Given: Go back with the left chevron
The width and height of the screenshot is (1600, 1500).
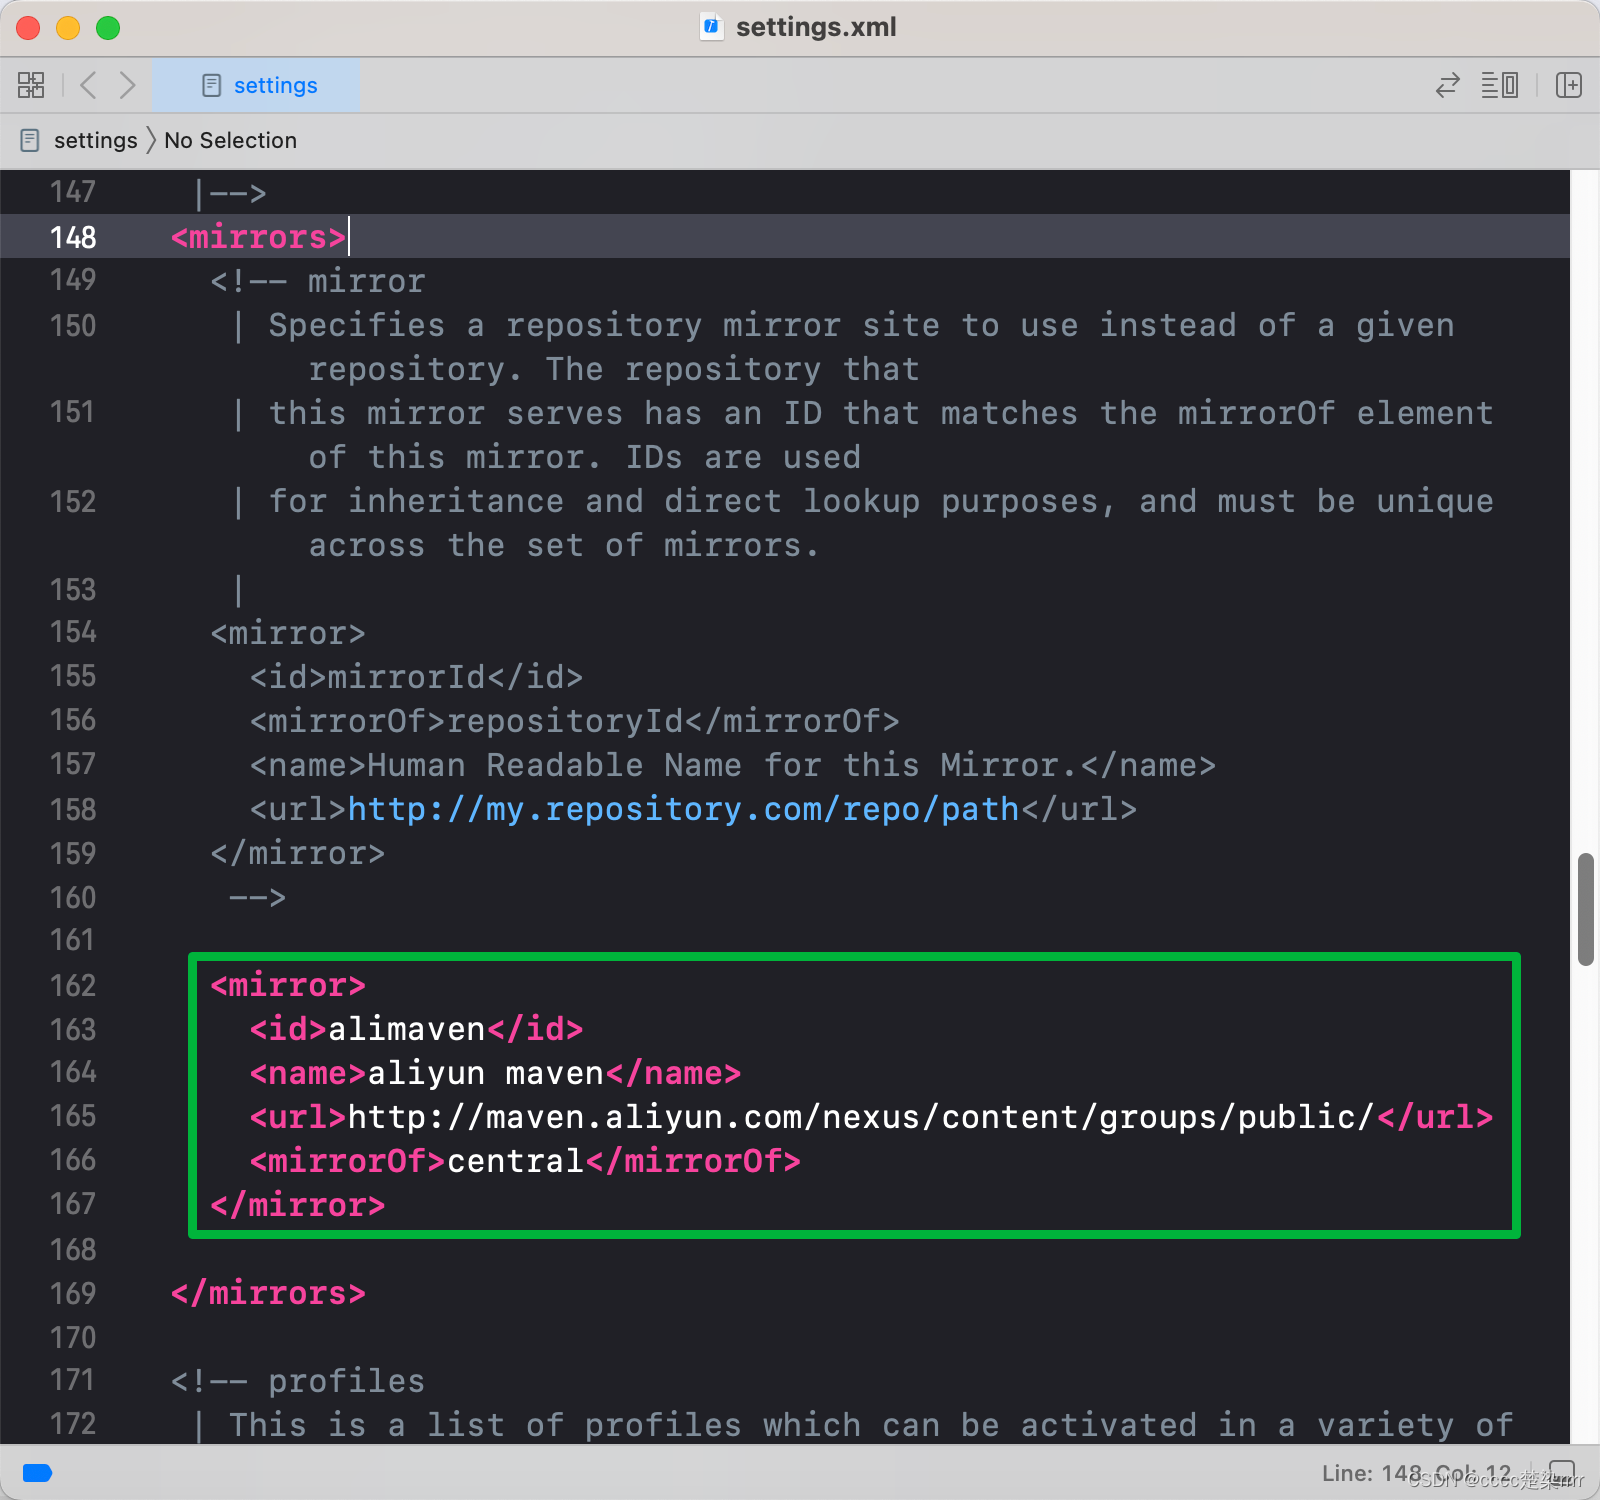Looking at the screenshot, I should pos(88,85).
